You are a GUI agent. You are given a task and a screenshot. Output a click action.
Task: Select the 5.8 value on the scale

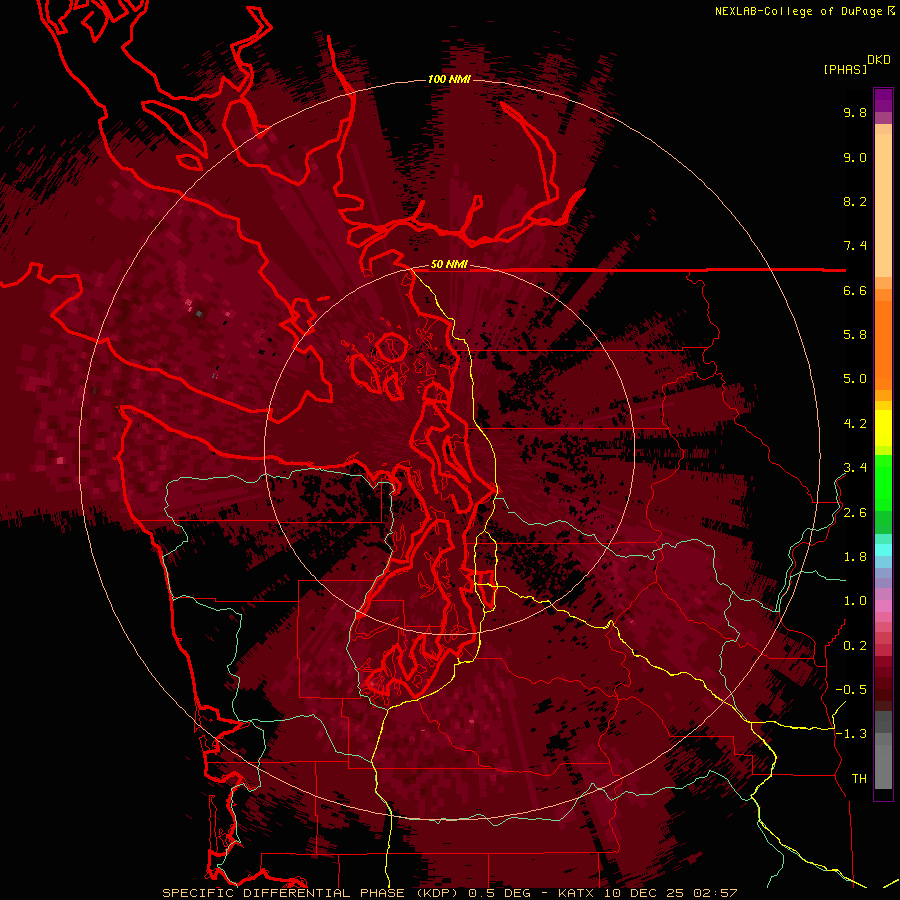pos(855,335)
